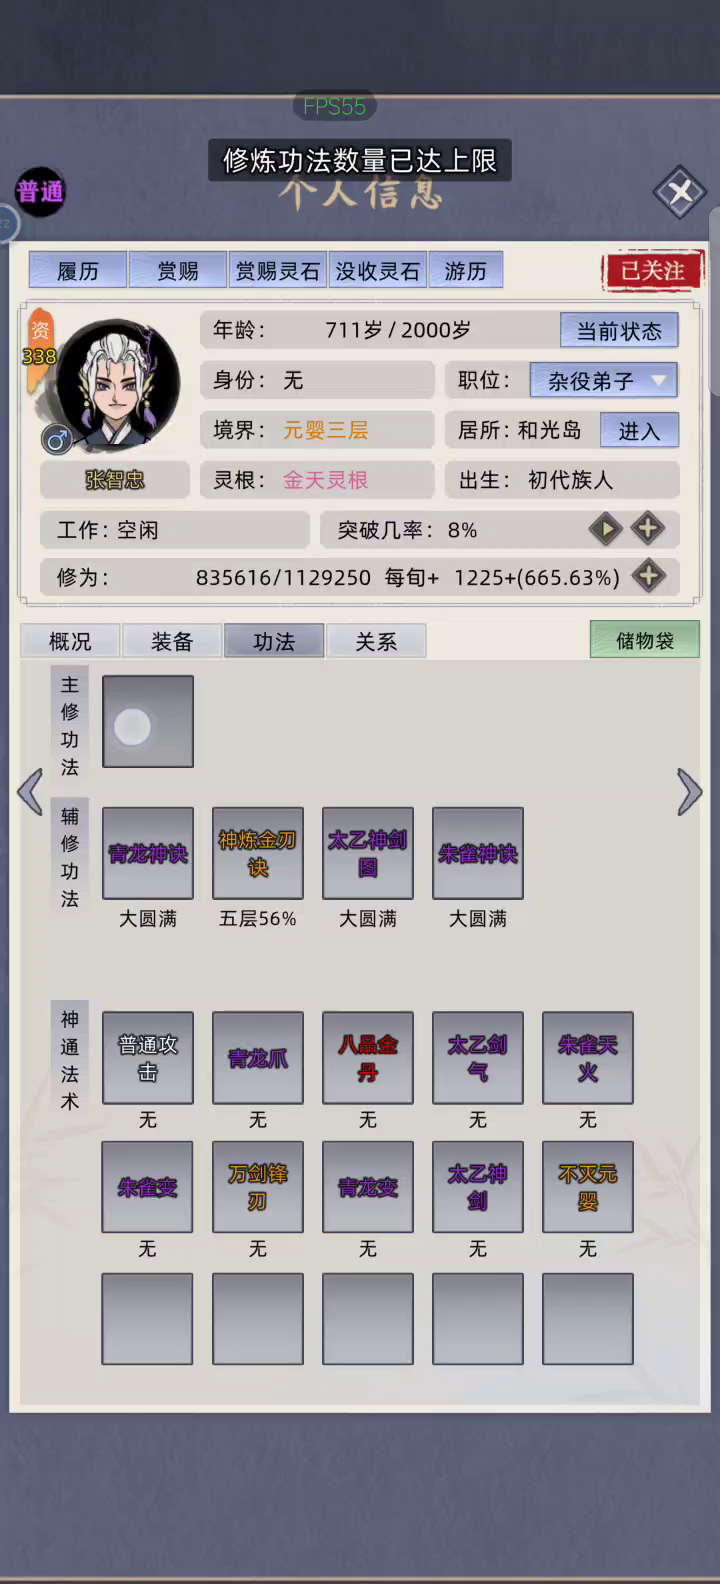
Task: Click the male gender symbol badge
Action: tap(57, 438)
